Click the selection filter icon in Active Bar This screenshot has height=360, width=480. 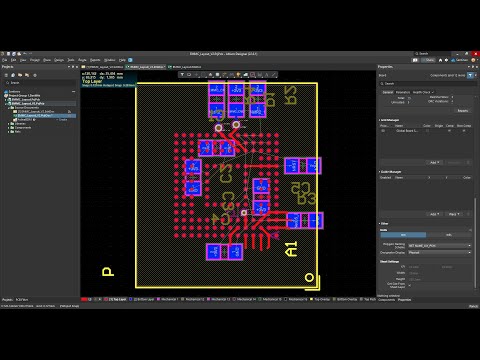182,75
